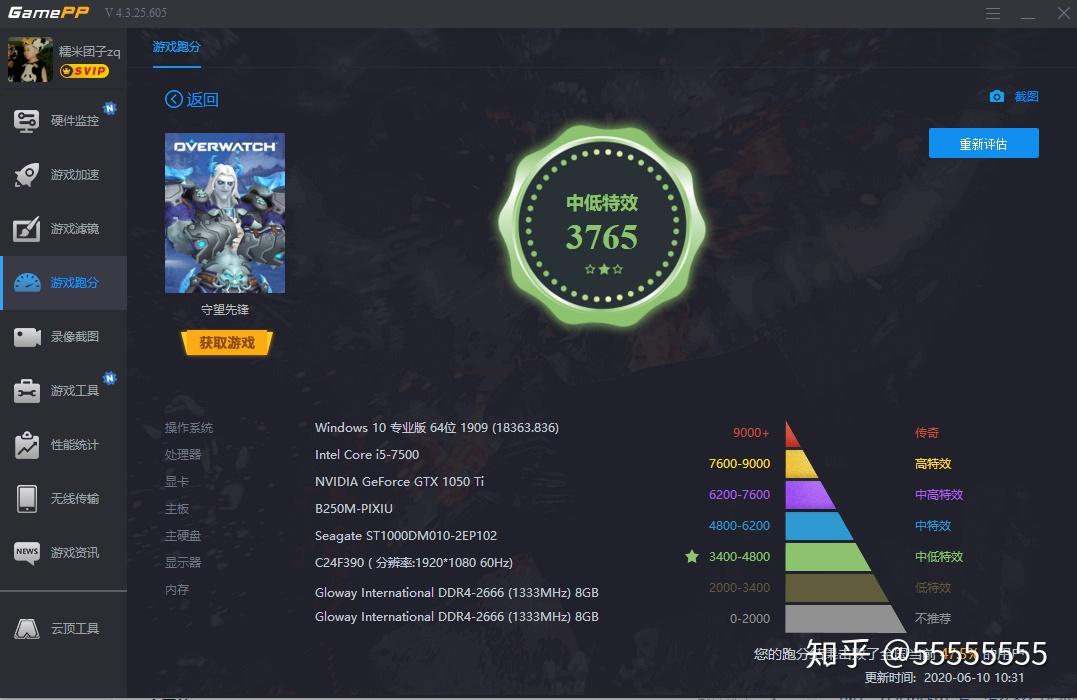Screen dimensions: 1077x700
Task: Click the score range "9000+"
Action: [751, 433]
